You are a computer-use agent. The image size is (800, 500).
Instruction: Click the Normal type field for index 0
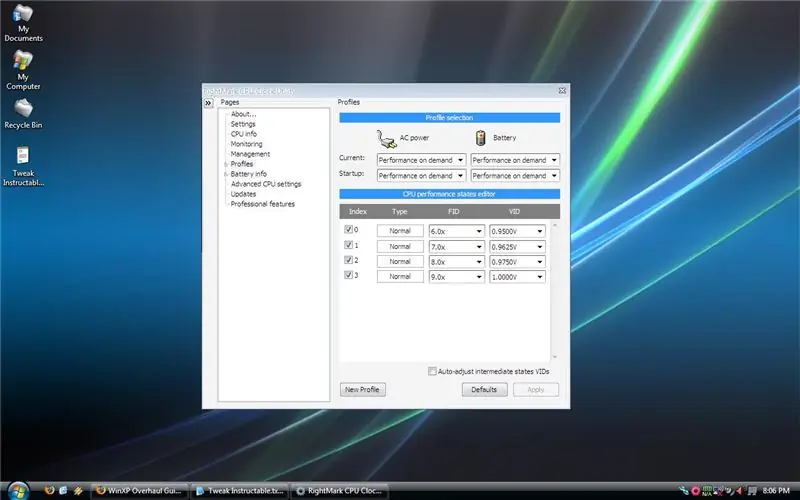pos(400,231)
